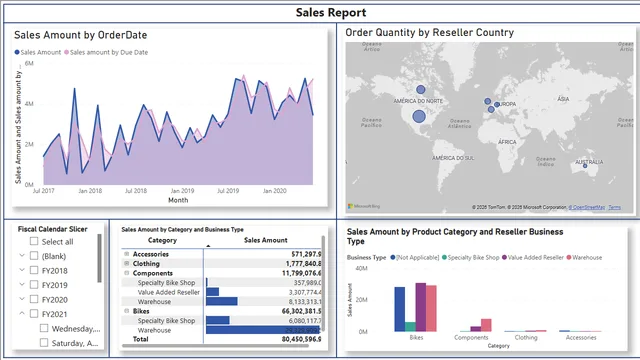Screen dimensions: 640x360
Task: Open the Terms link on the map
Action: 614,207
